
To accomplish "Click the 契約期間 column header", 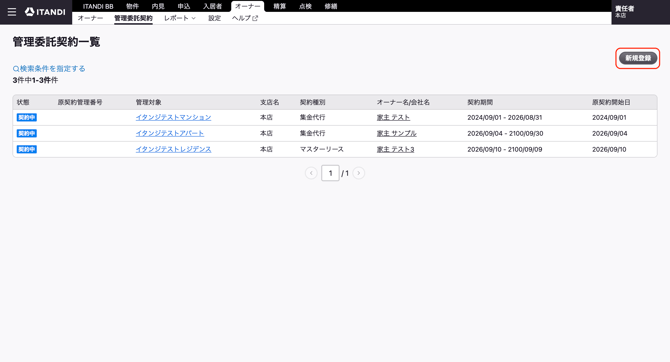I will pos(480,102).
